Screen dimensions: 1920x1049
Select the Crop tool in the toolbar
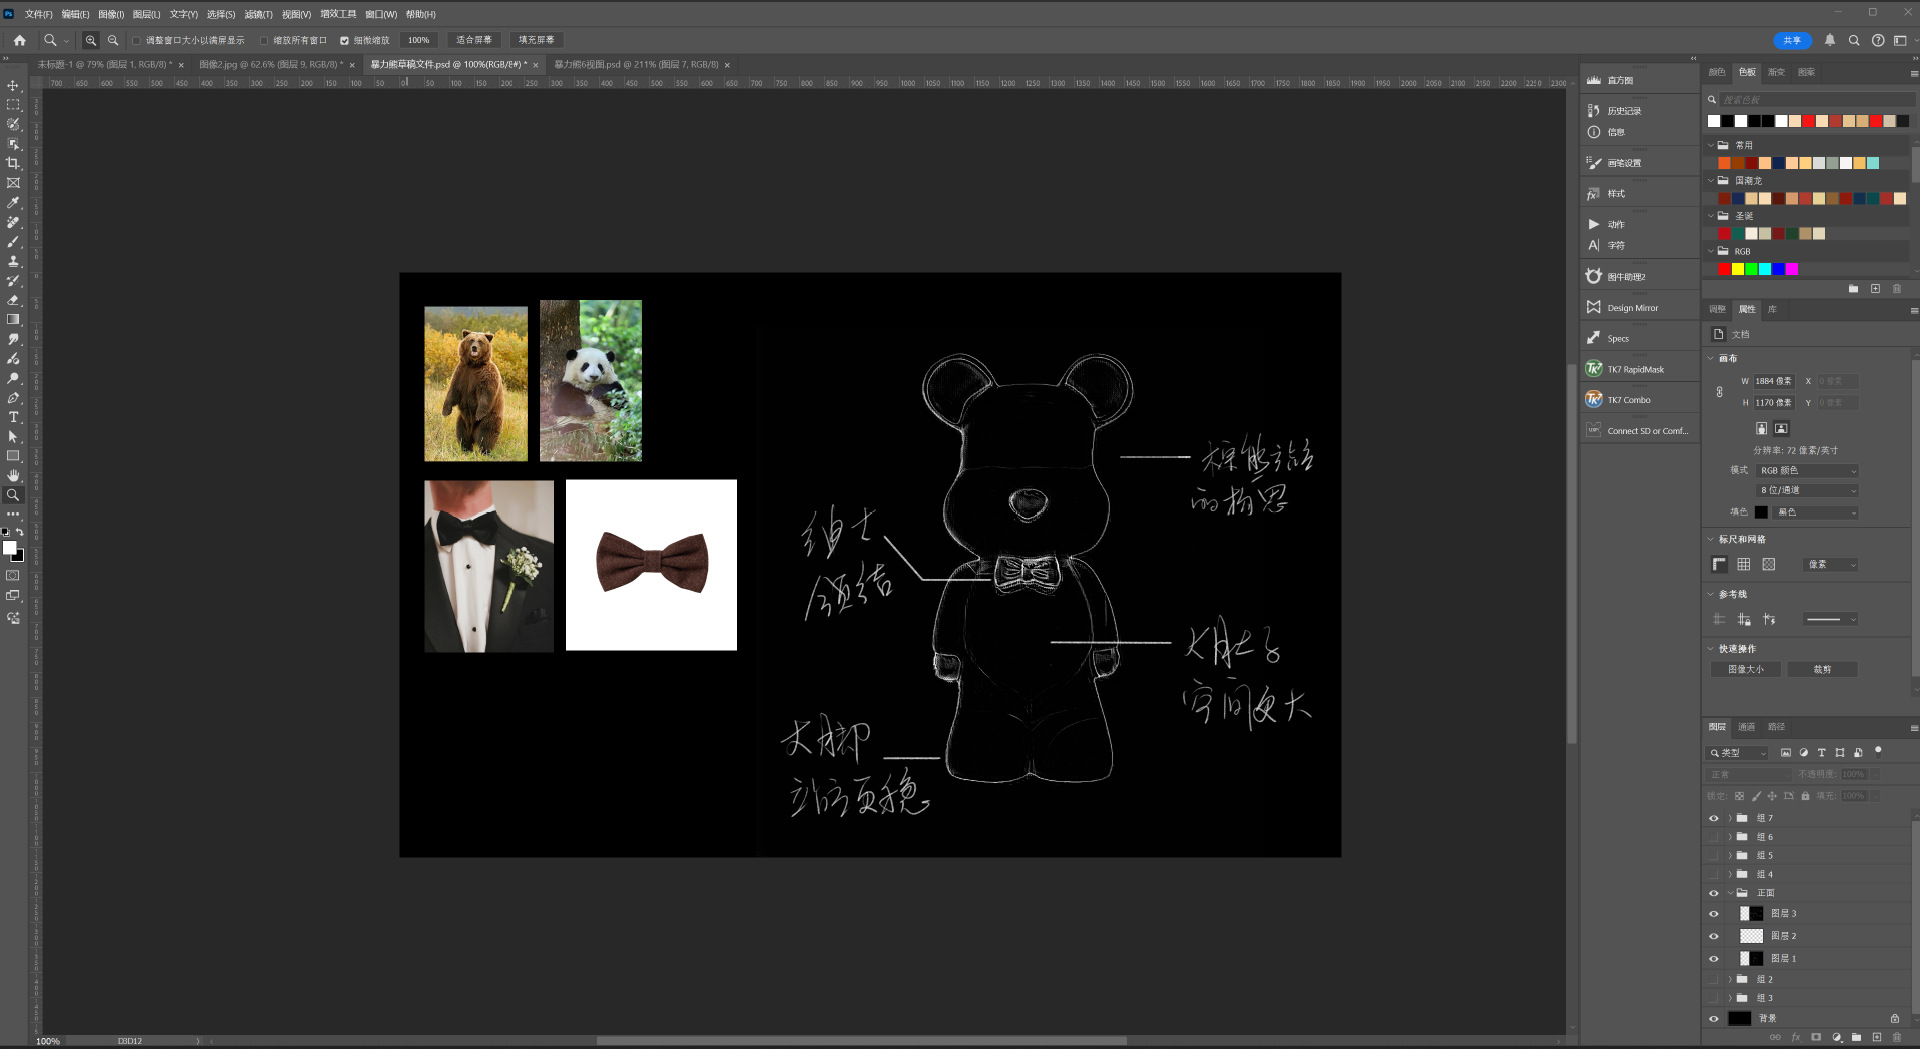13,163
